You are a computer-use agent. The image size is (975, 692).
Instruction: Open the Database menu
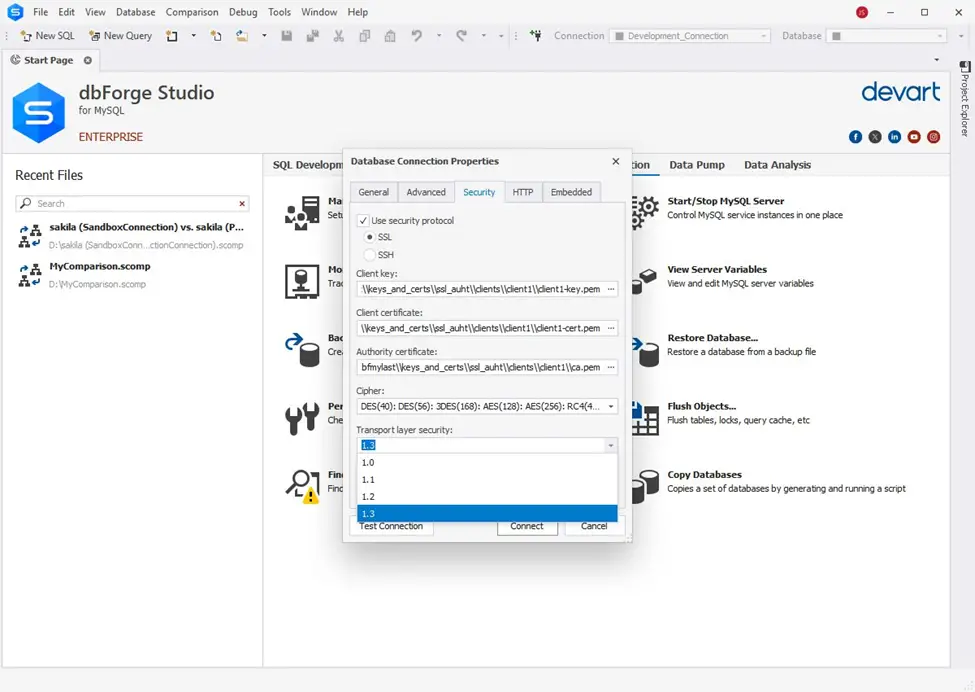click(x=136, y=12)
